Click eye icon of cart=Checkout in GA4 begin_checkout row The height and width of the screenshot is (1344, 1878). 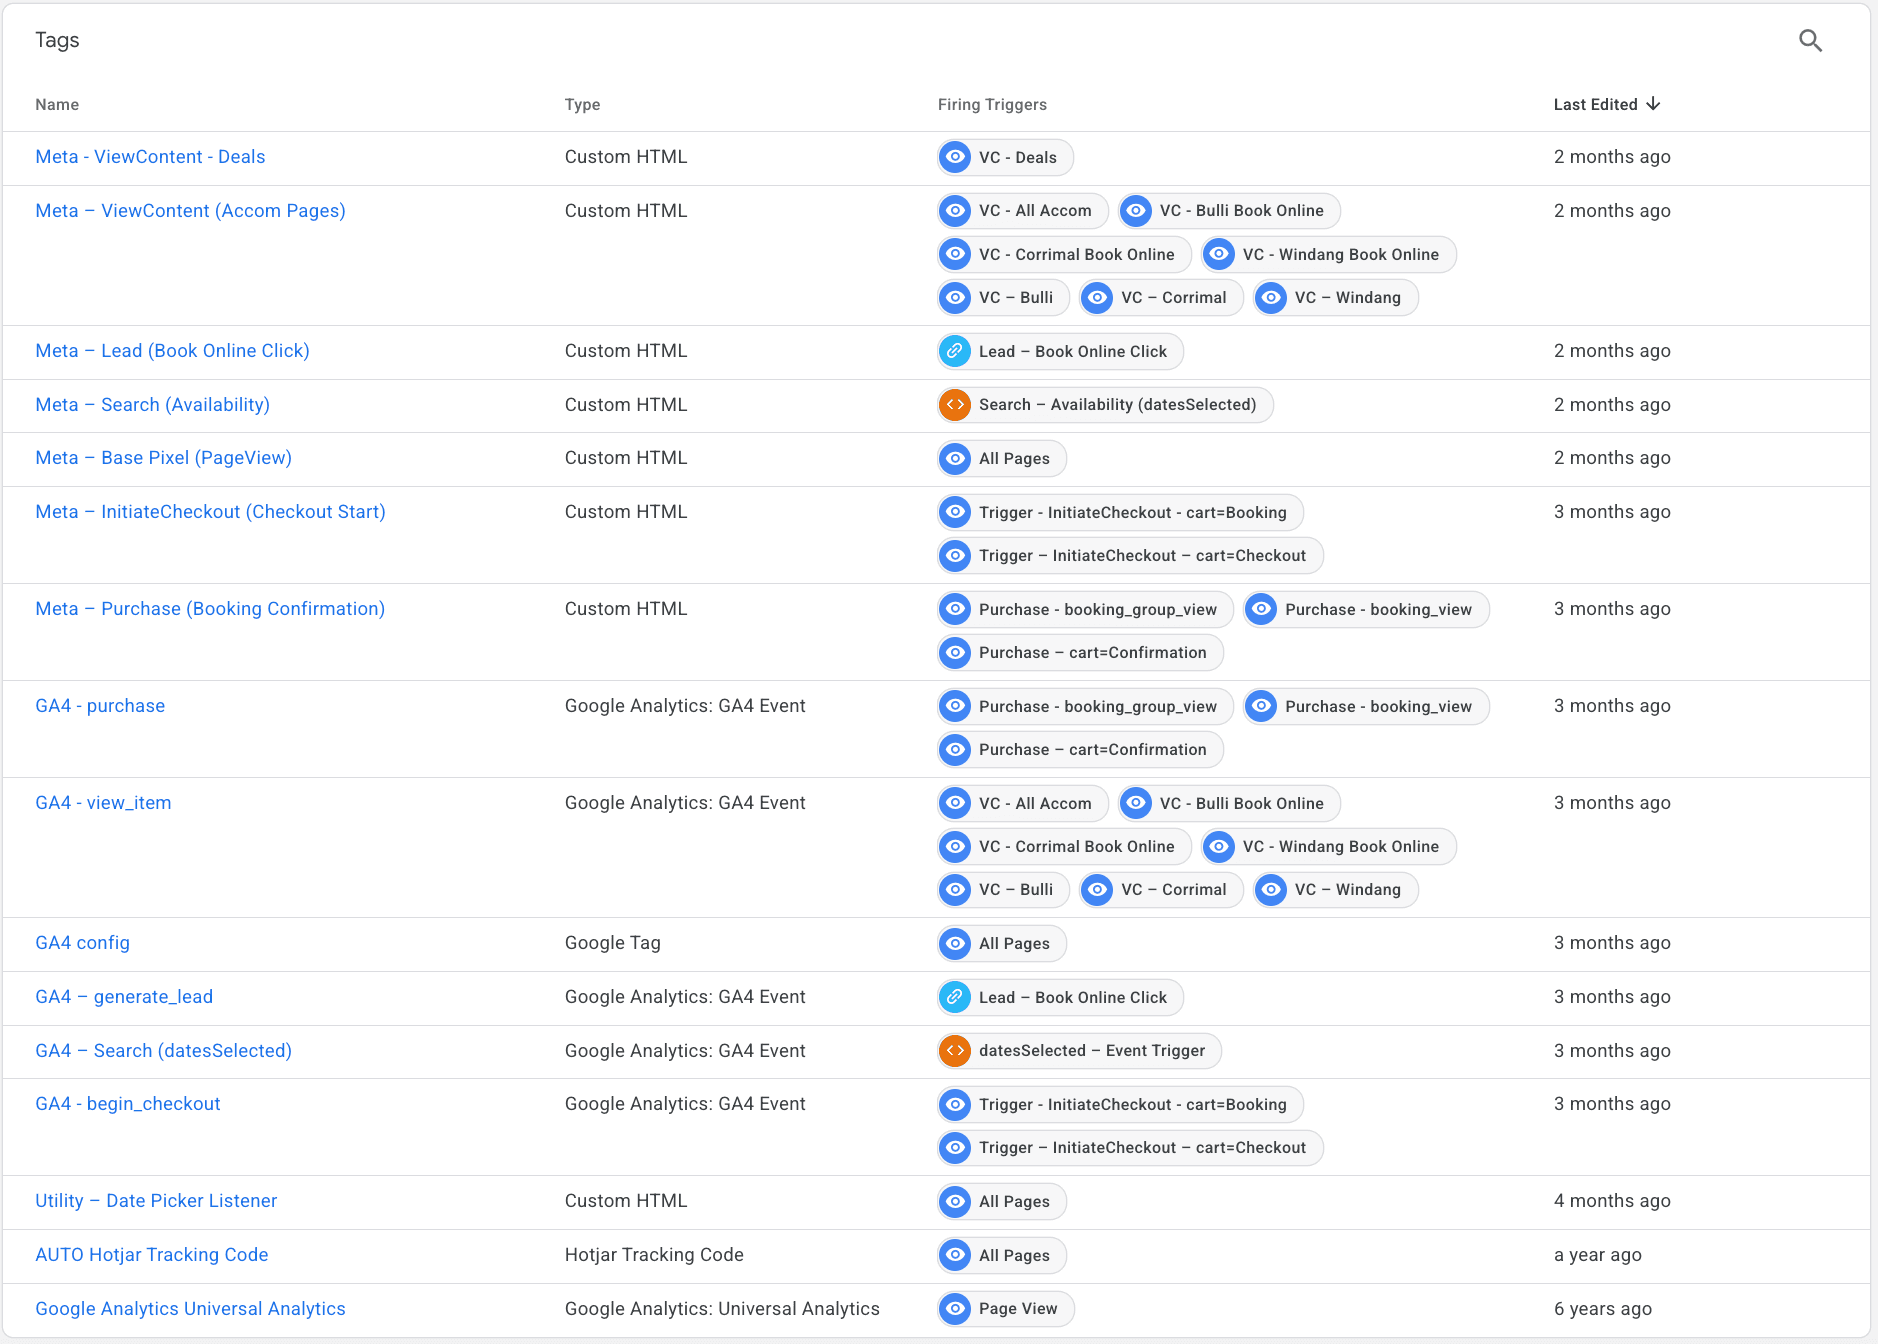(x=956, y=1147)
